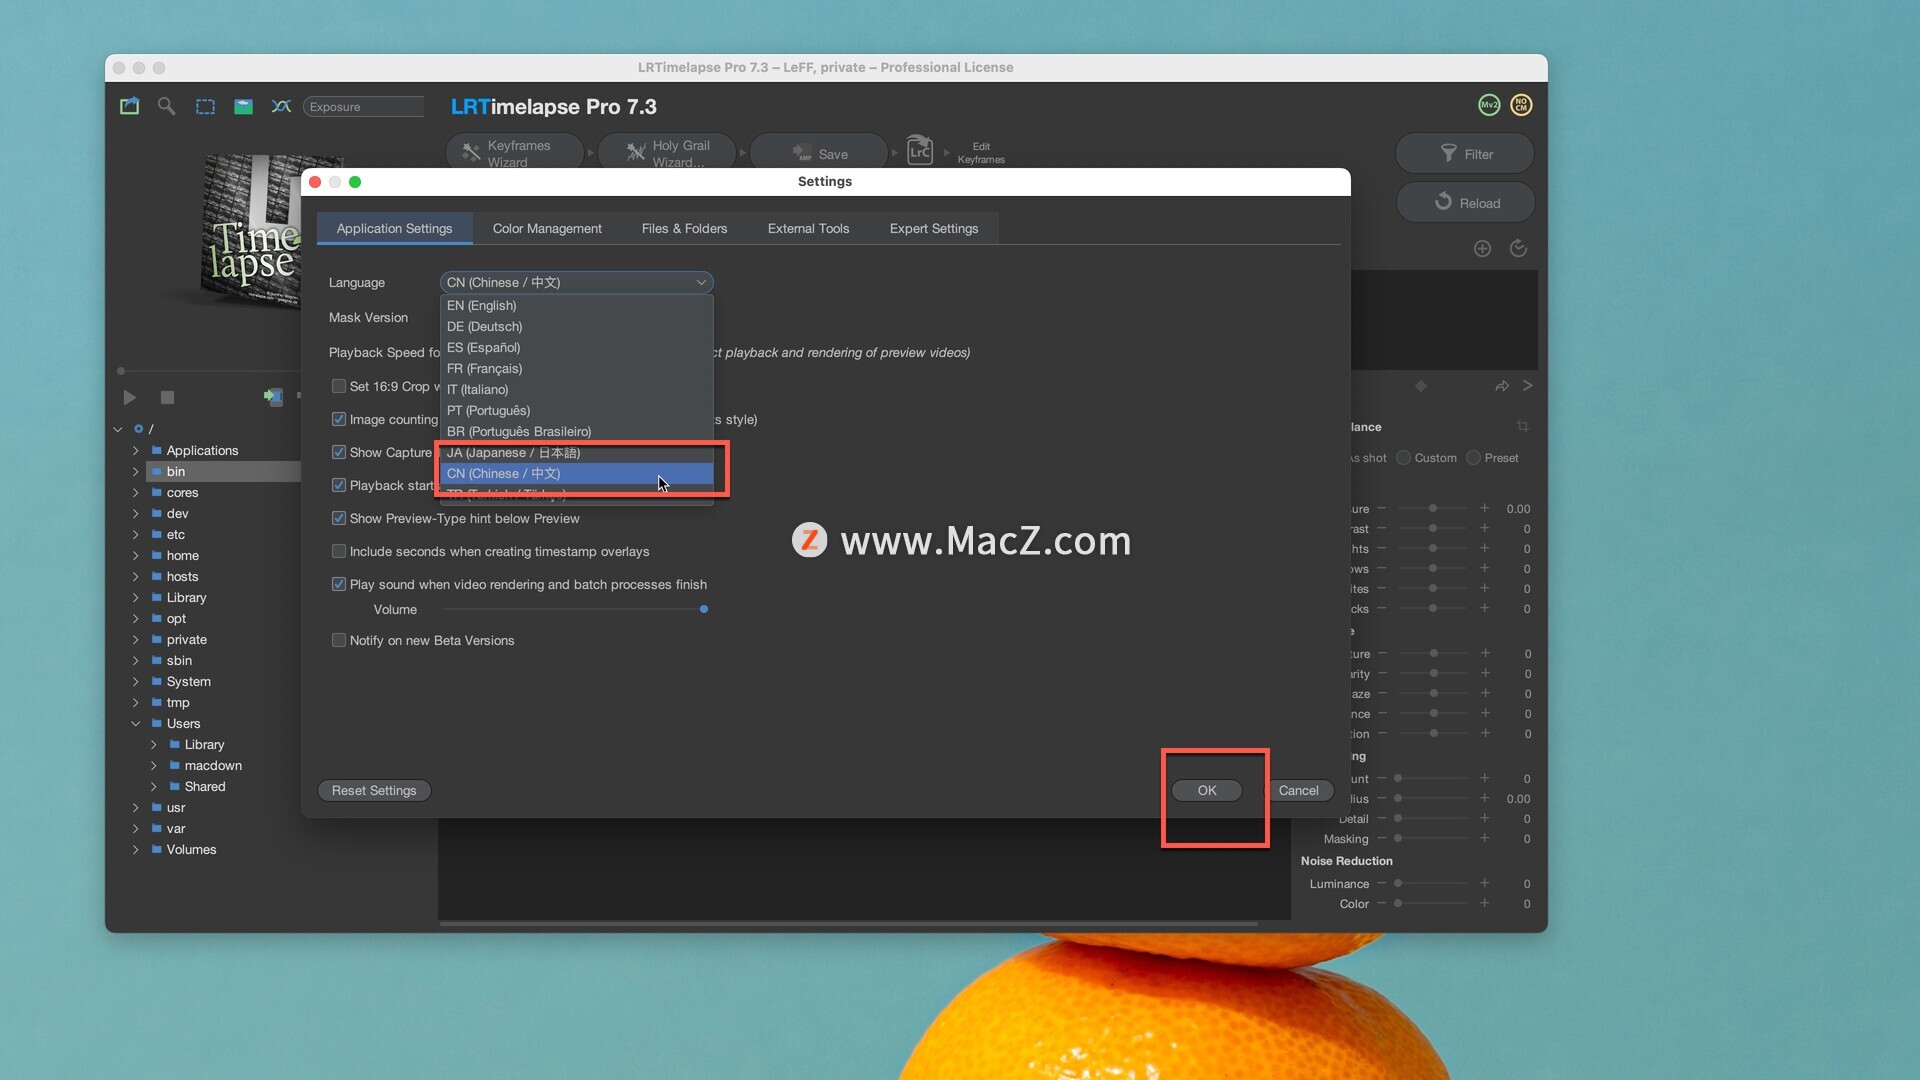
Task: Click the NO CM color management badge
Action: [x=1521, y=105]
